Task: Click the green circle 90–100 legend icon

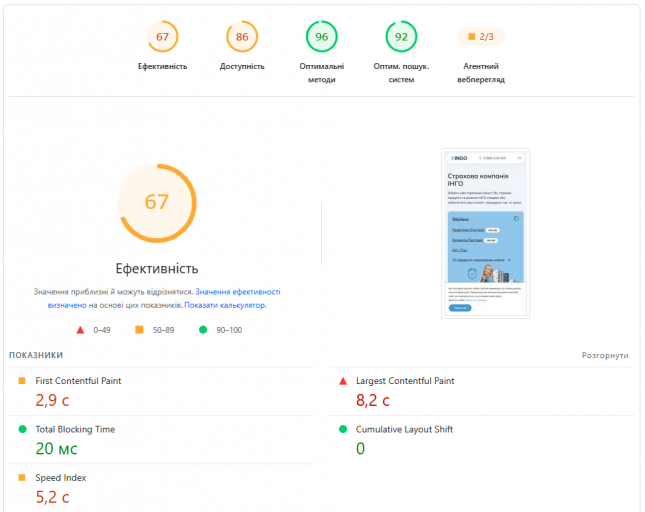Action: 203,330
